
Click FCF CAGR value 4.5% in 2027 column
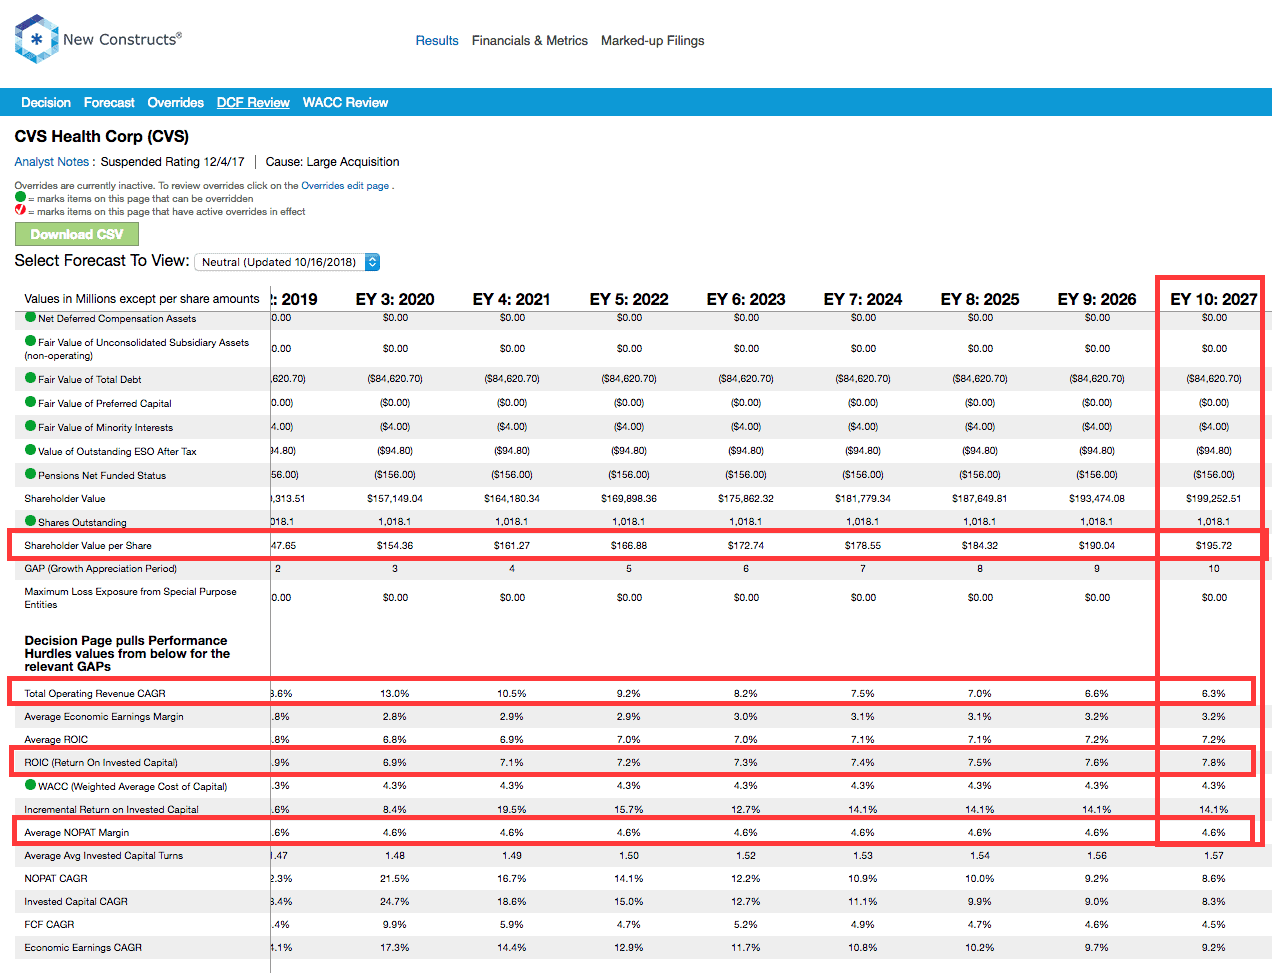point(1214,924)
